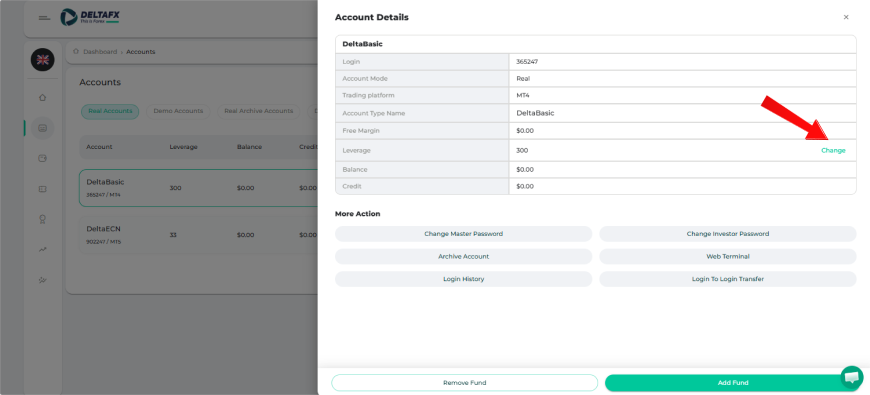Click the Add Fund button
Screen dimensions: 870x395
tap(733, 383)
